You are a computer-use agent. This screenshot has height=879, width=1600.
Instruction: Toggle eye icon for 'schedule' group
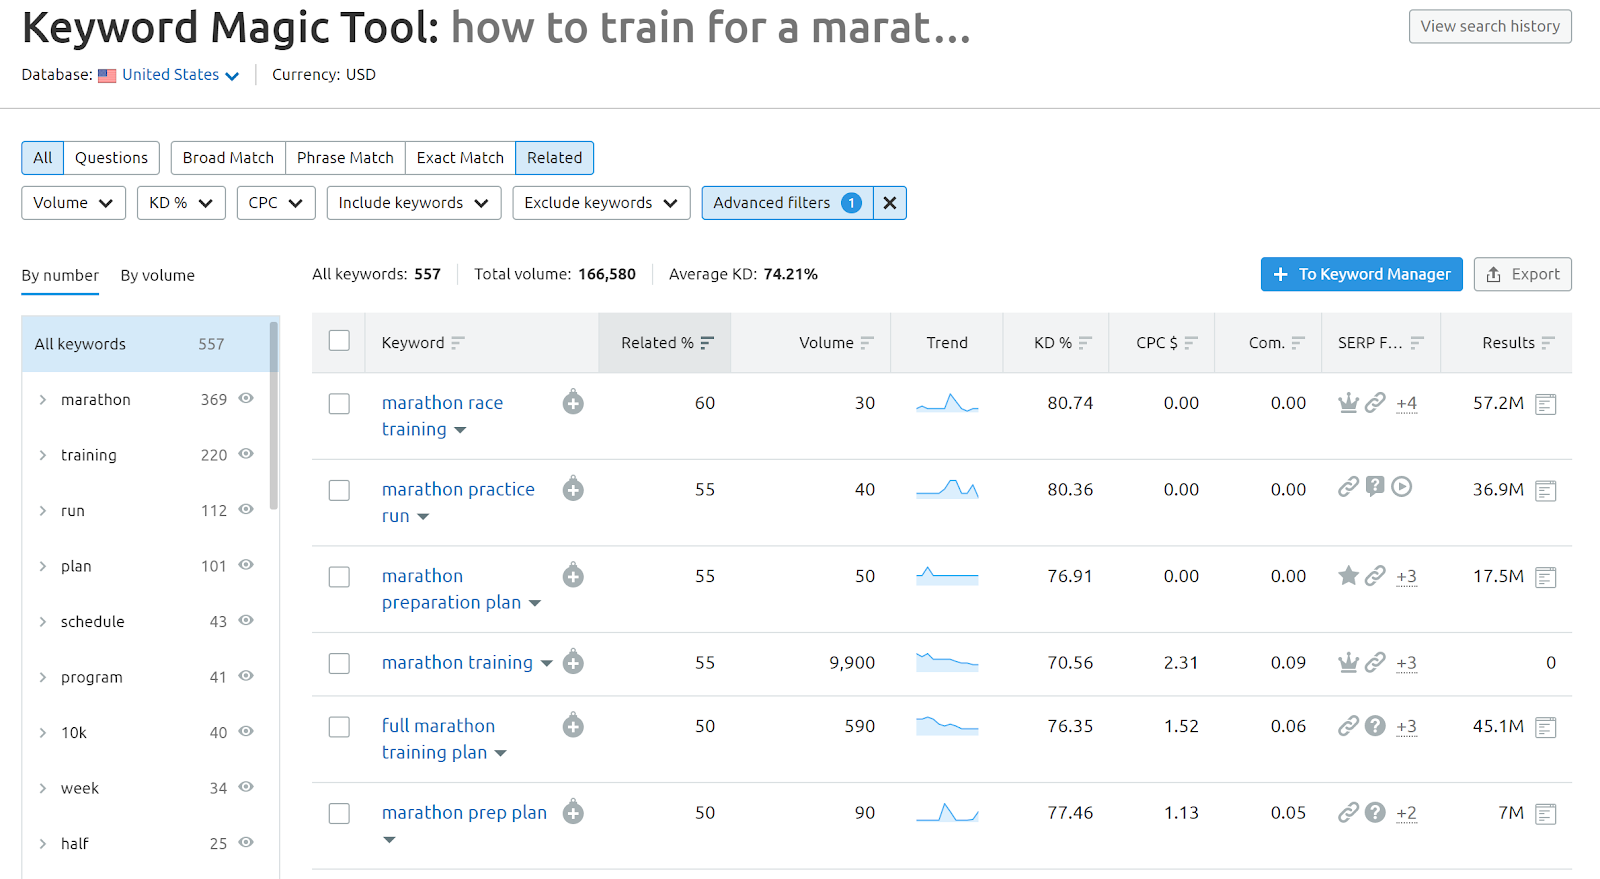[246, 620]
